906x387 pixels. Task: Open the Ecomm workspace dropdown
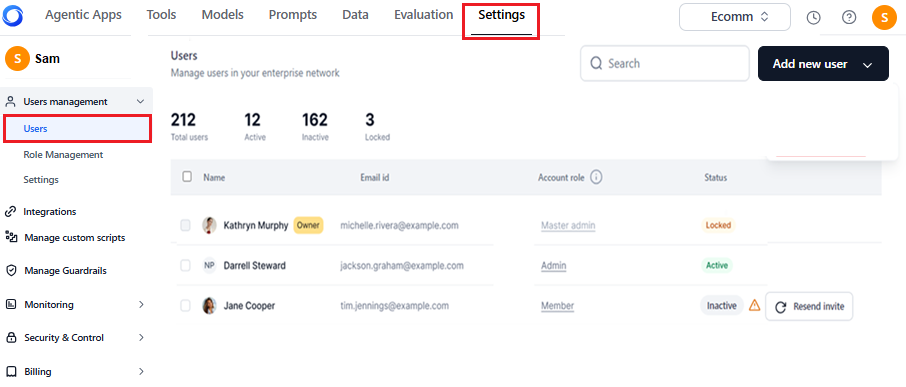[x=734, y=17]
